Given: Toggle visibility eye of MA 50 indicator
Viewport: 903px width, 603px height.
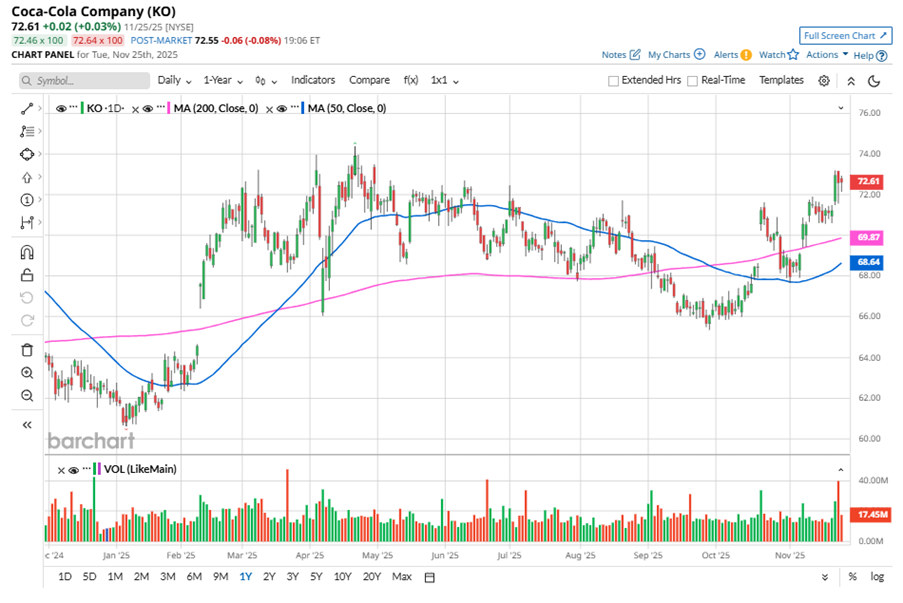Looking at the screenshot, I should (x=282, y=109).
